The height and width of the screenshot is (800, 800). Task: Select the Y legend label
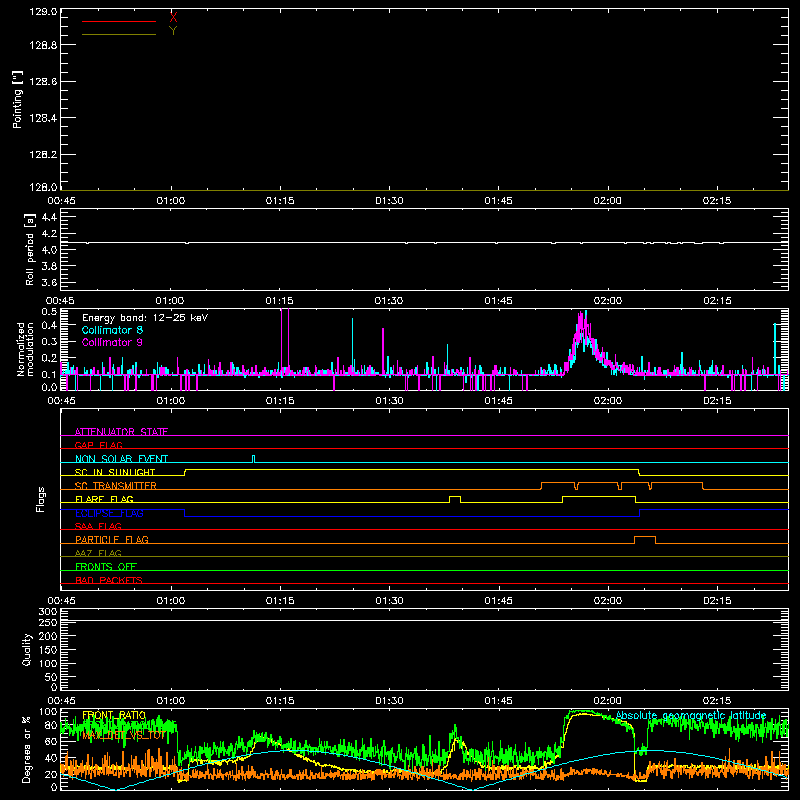(x=173, y=30)
